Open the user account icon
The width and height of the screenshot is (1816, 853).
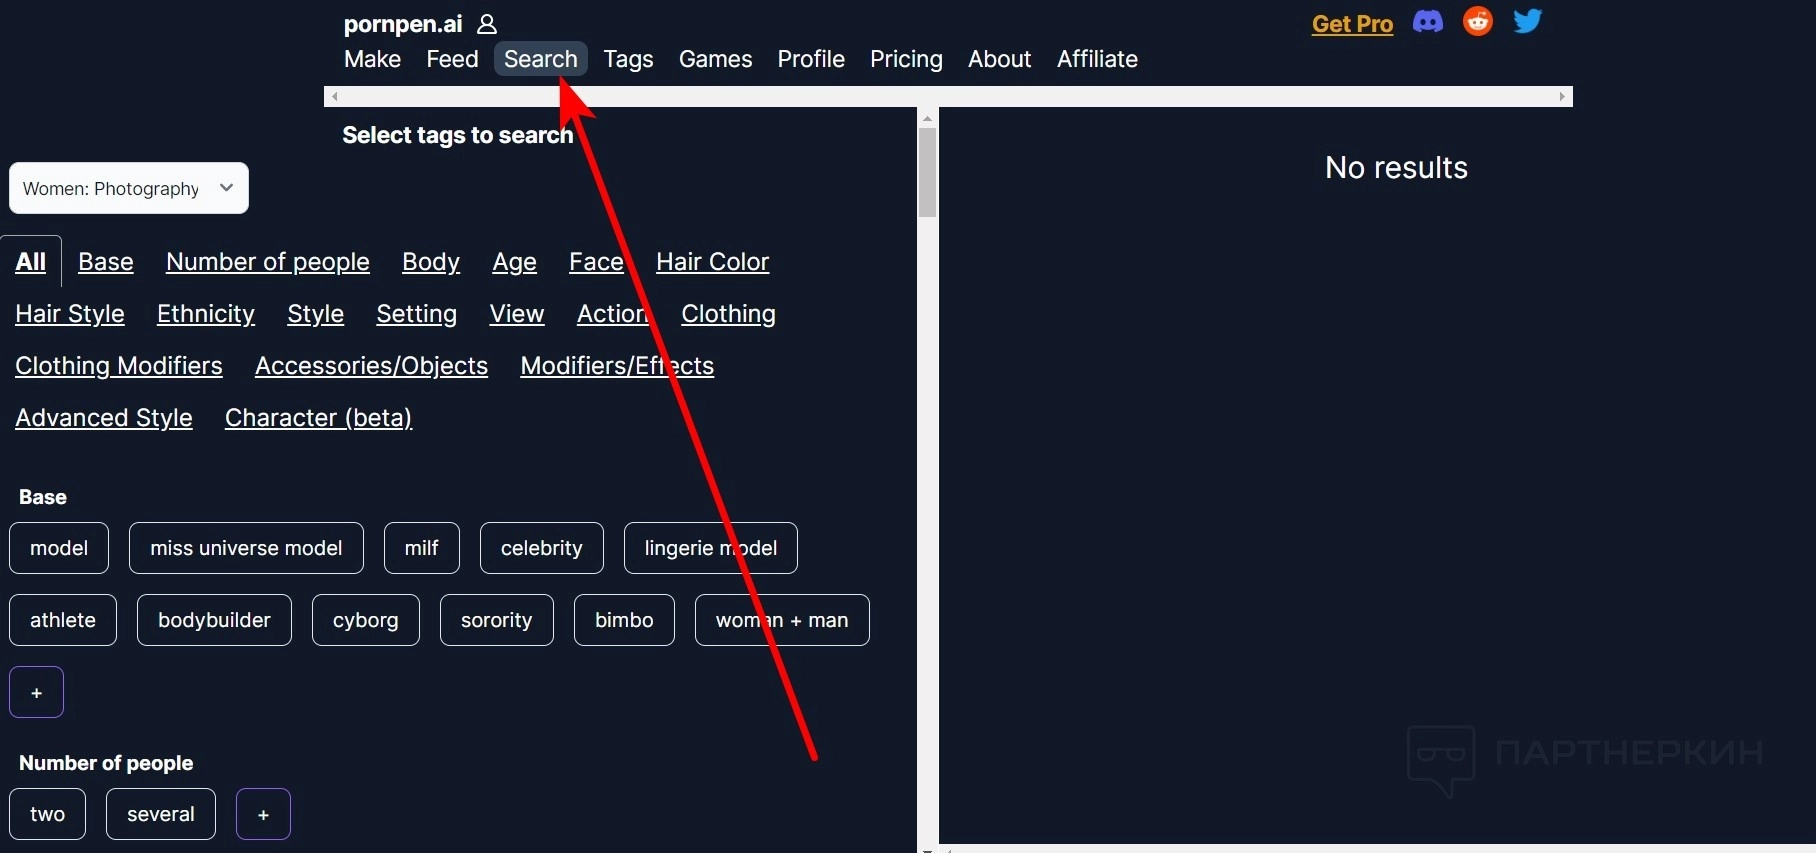coord(487,24)
